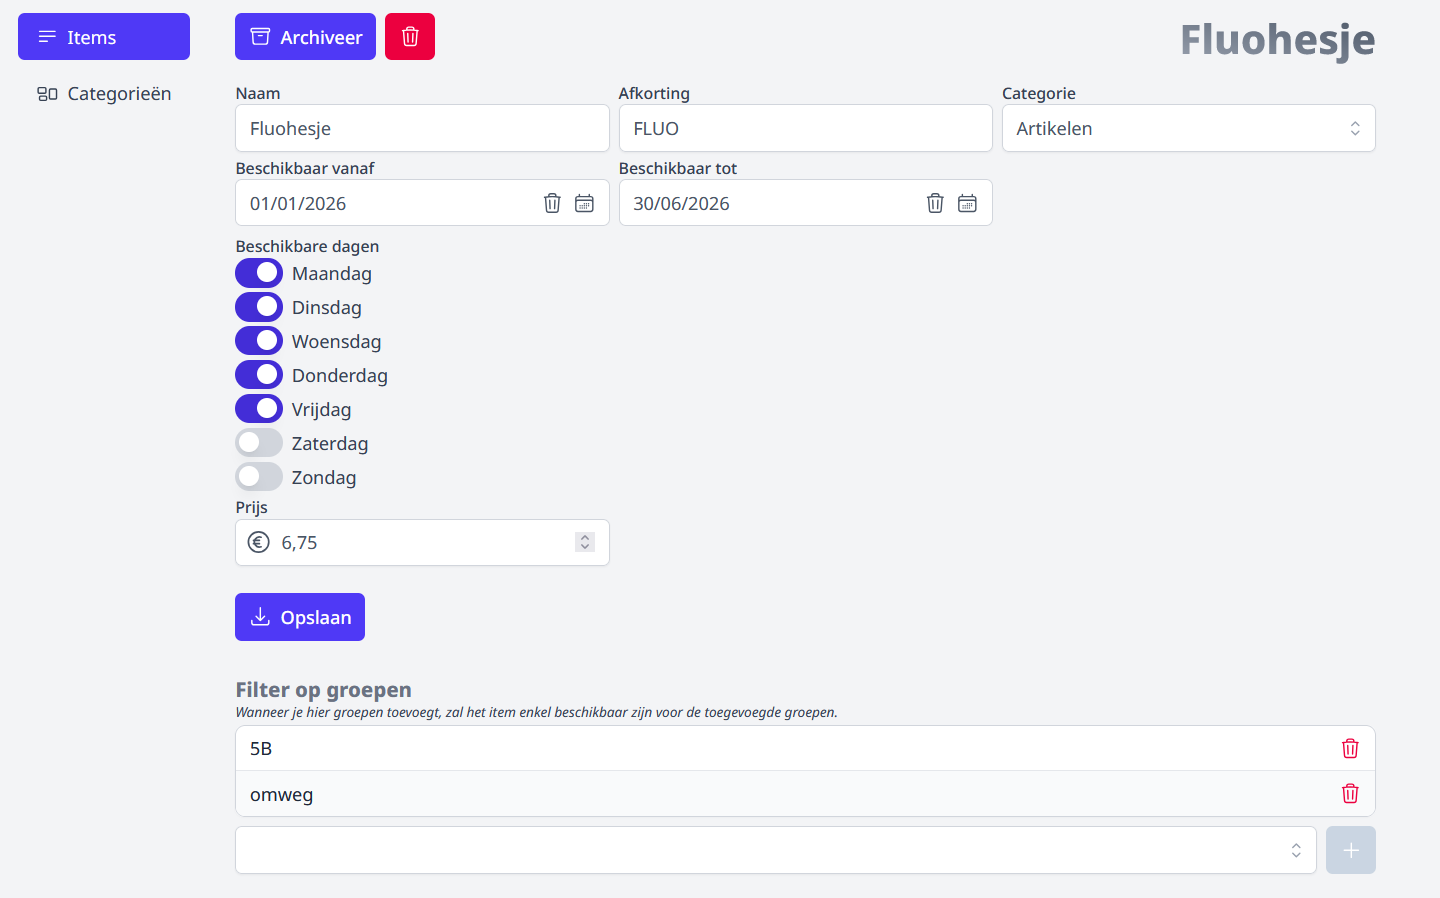This screenshot has height=898, width=1440.
Task: Open Categorieën in the sidebar
Action: pos(104,94)
